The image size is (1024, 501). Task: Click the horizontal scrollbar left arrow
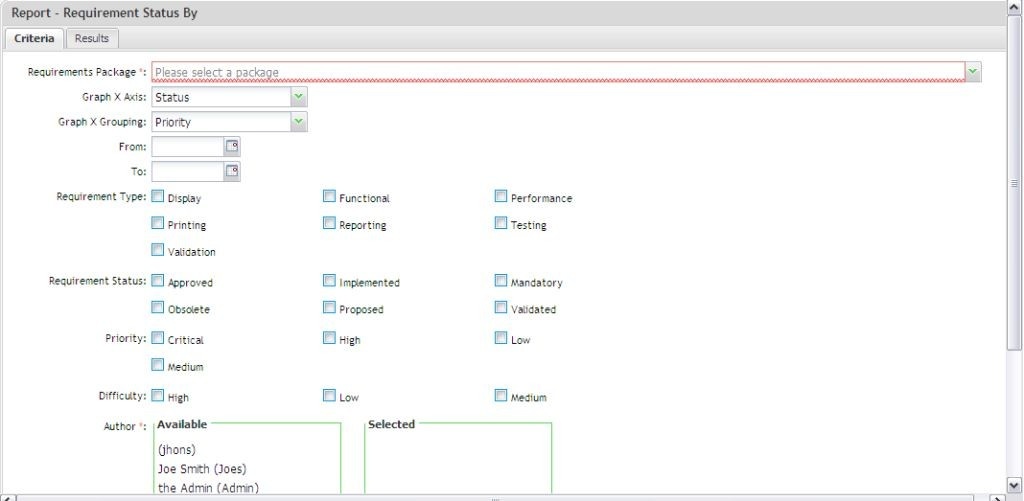click(x=7, y=497)
